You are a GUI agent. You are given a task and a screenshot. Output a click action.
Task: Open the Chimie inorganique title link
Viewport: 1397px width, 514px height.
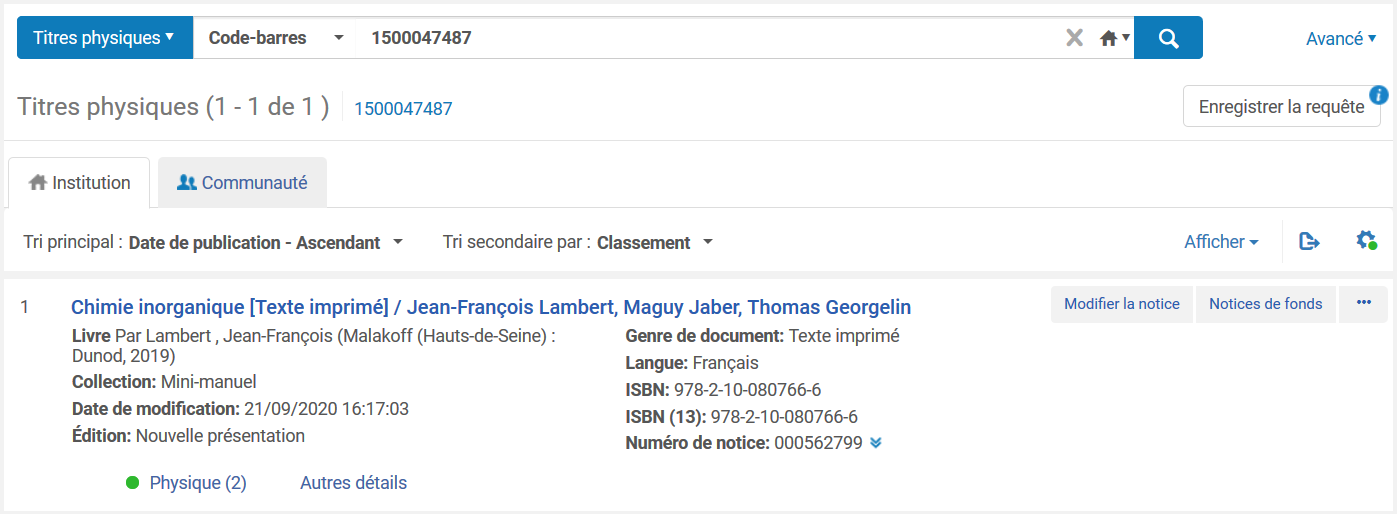click(491, 307)
